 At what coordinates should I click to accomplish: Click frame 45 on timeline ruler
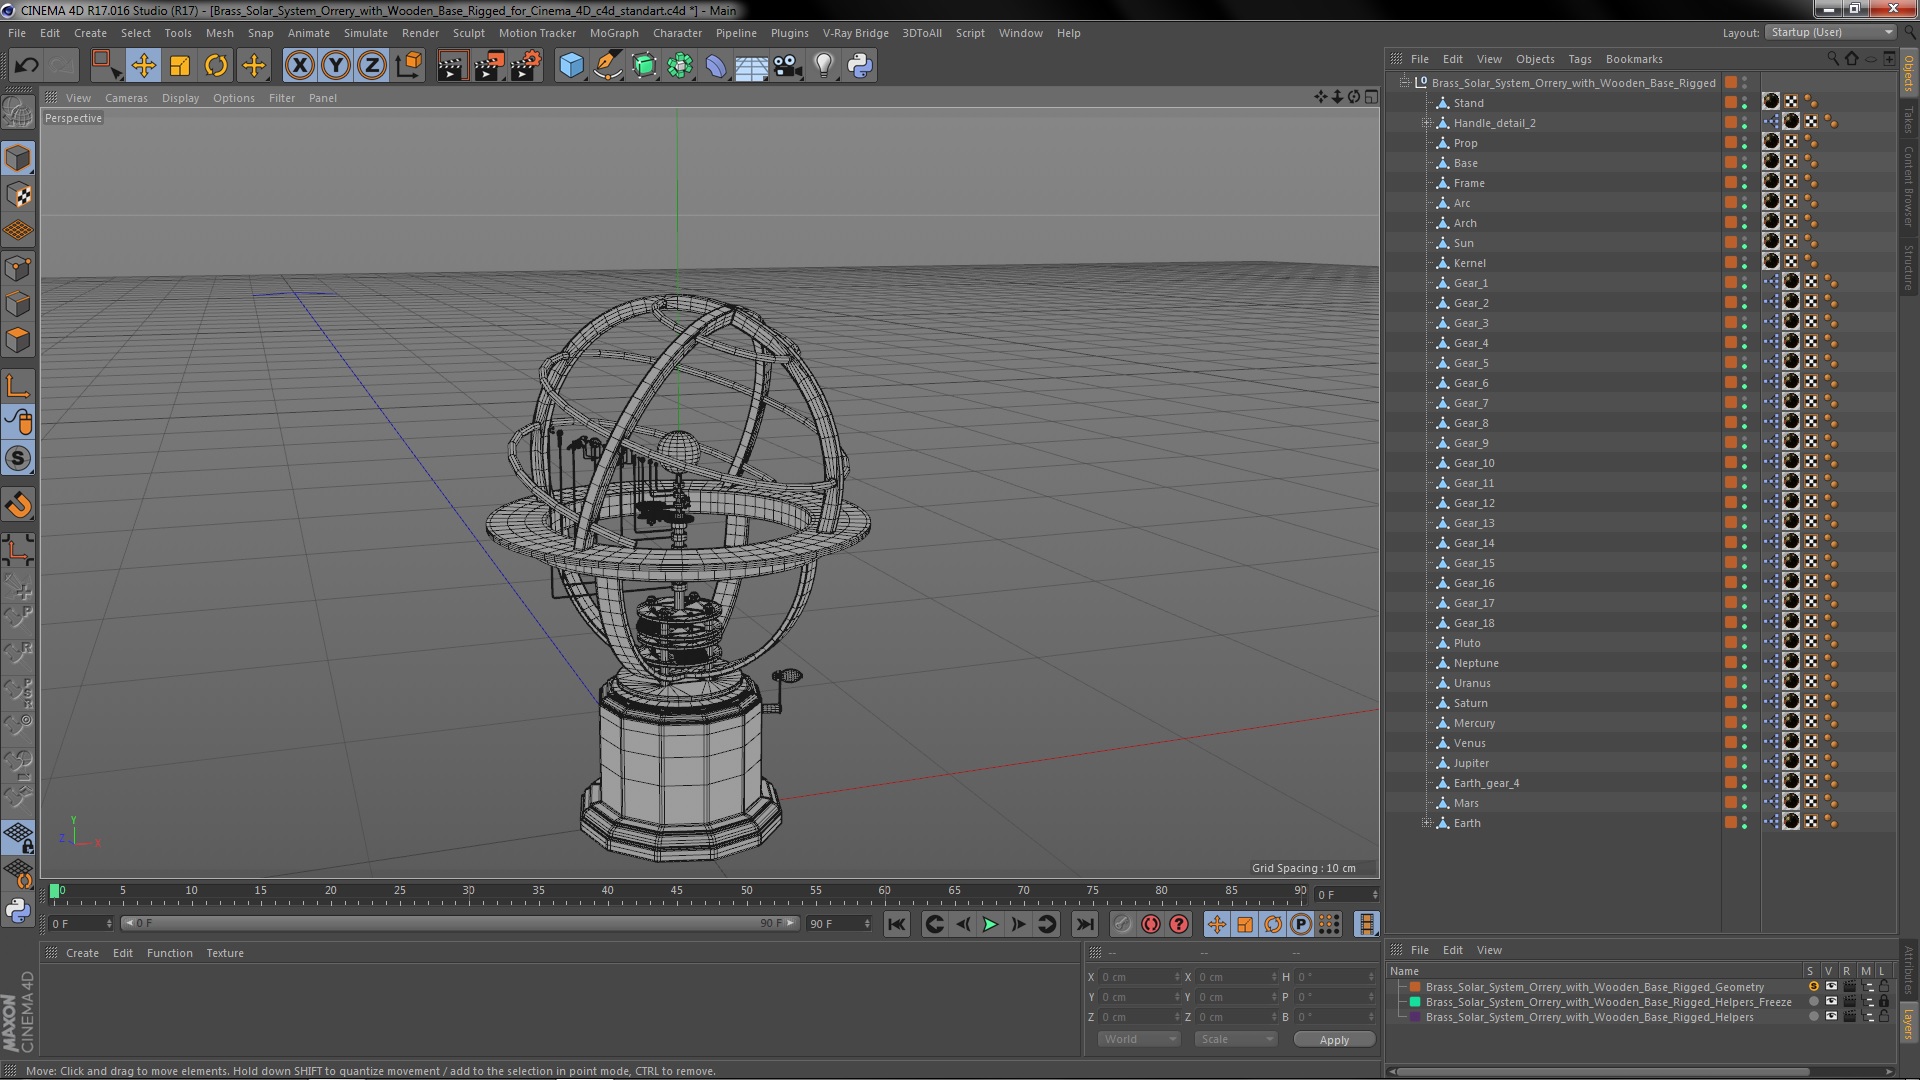point(677,890)
